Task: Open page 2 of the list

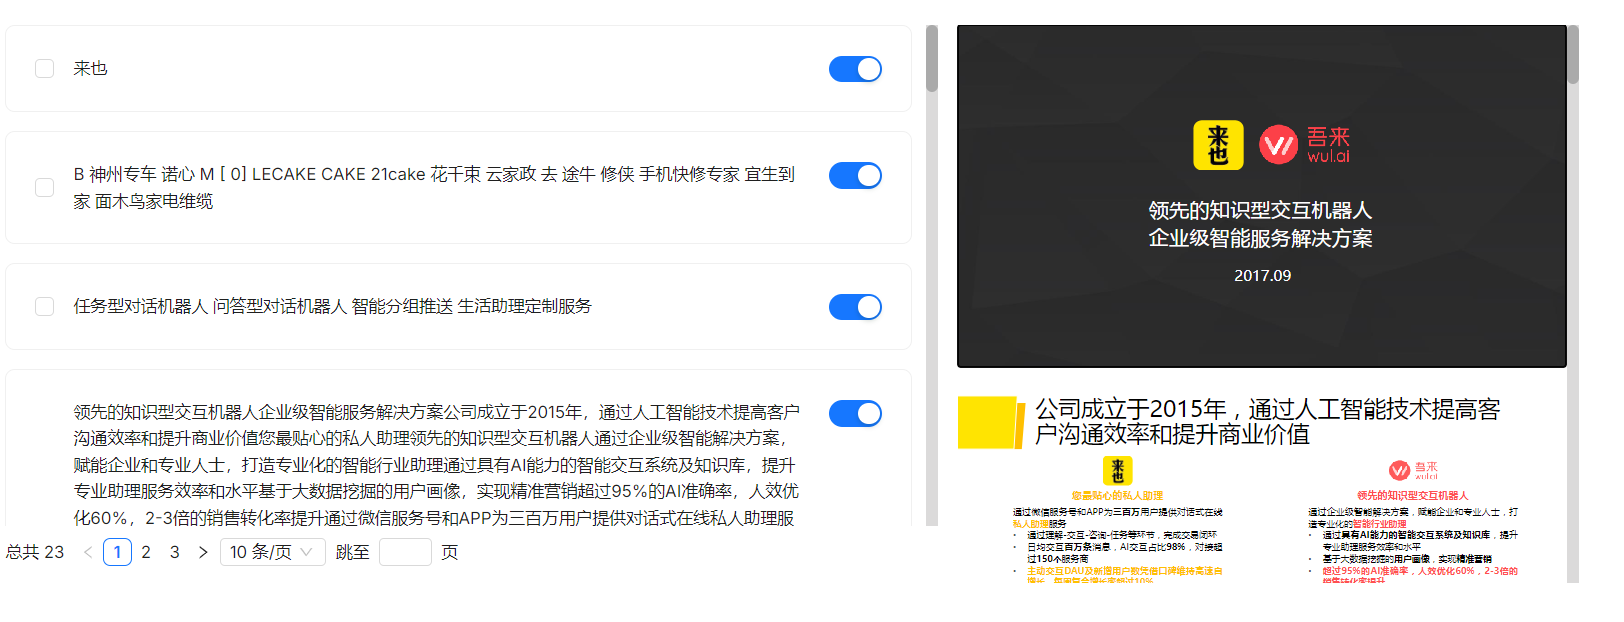Action: (146, 552)
